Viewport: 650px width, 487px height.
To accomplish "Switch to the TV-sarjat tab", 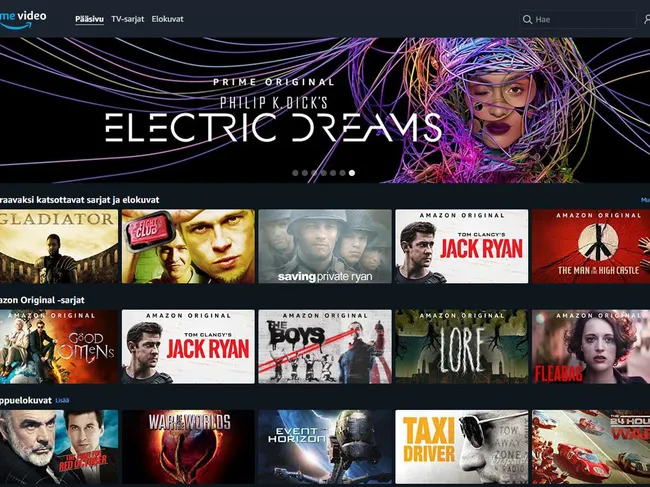I will (128, 19).
